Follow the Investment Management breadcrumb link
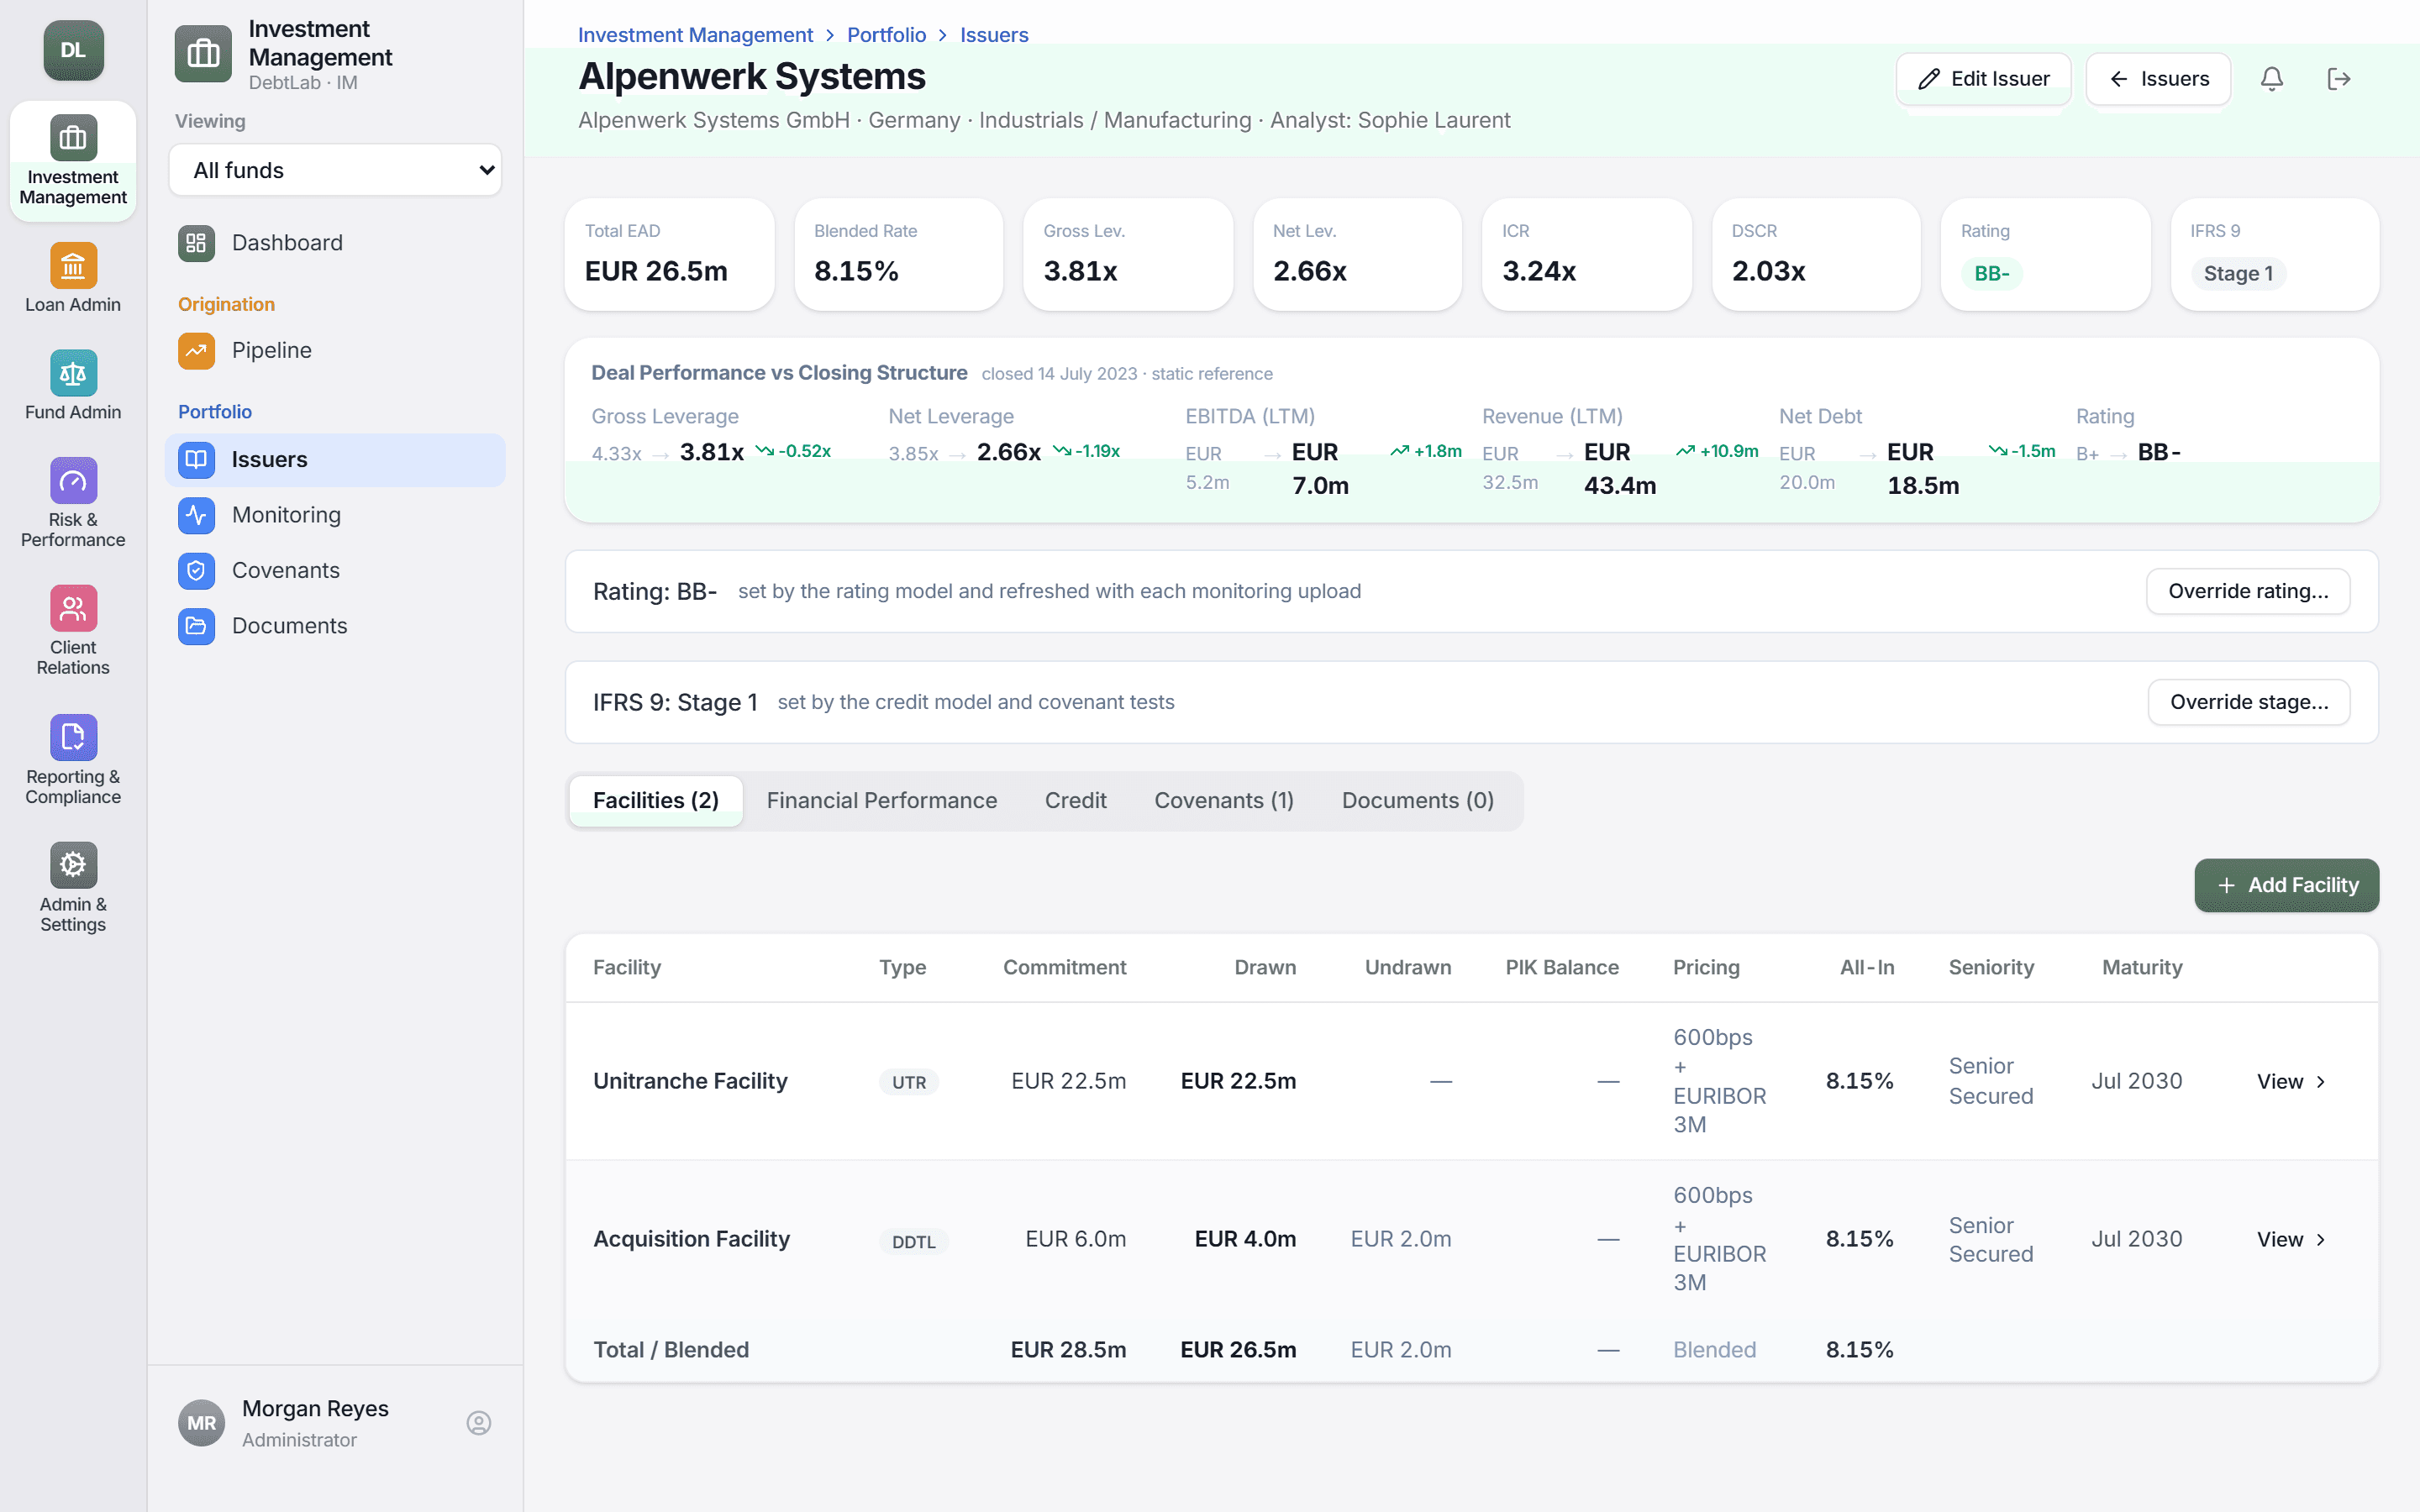This screenshot has height=1512, width=2420. pyautogui.click(x=695, y=35)
